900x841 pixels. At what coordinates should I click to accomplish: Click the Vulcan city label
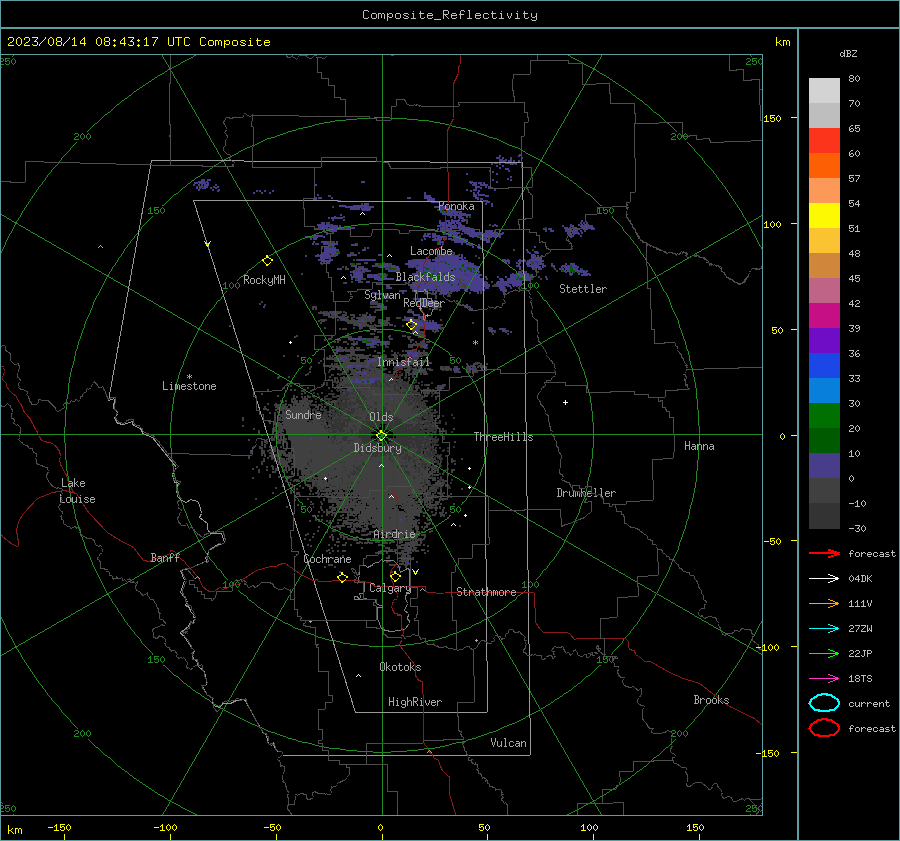(x=509, y=743)
